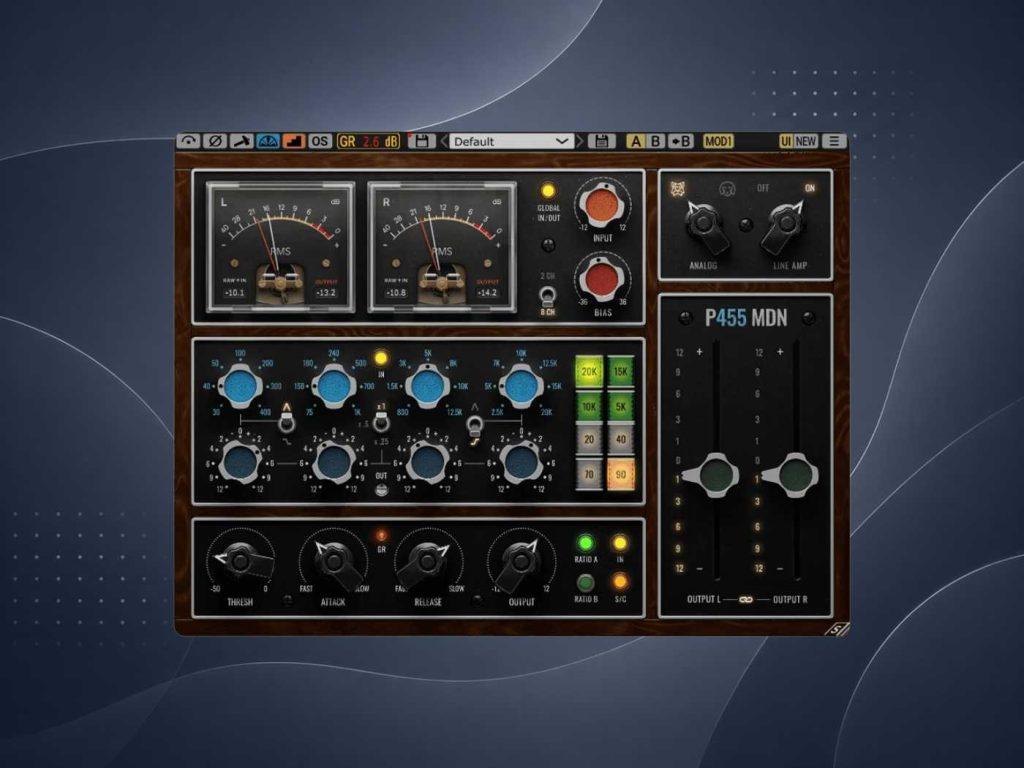Click the high-mid band gain knob
1024x768 pixels.
(x=428, y=461)
